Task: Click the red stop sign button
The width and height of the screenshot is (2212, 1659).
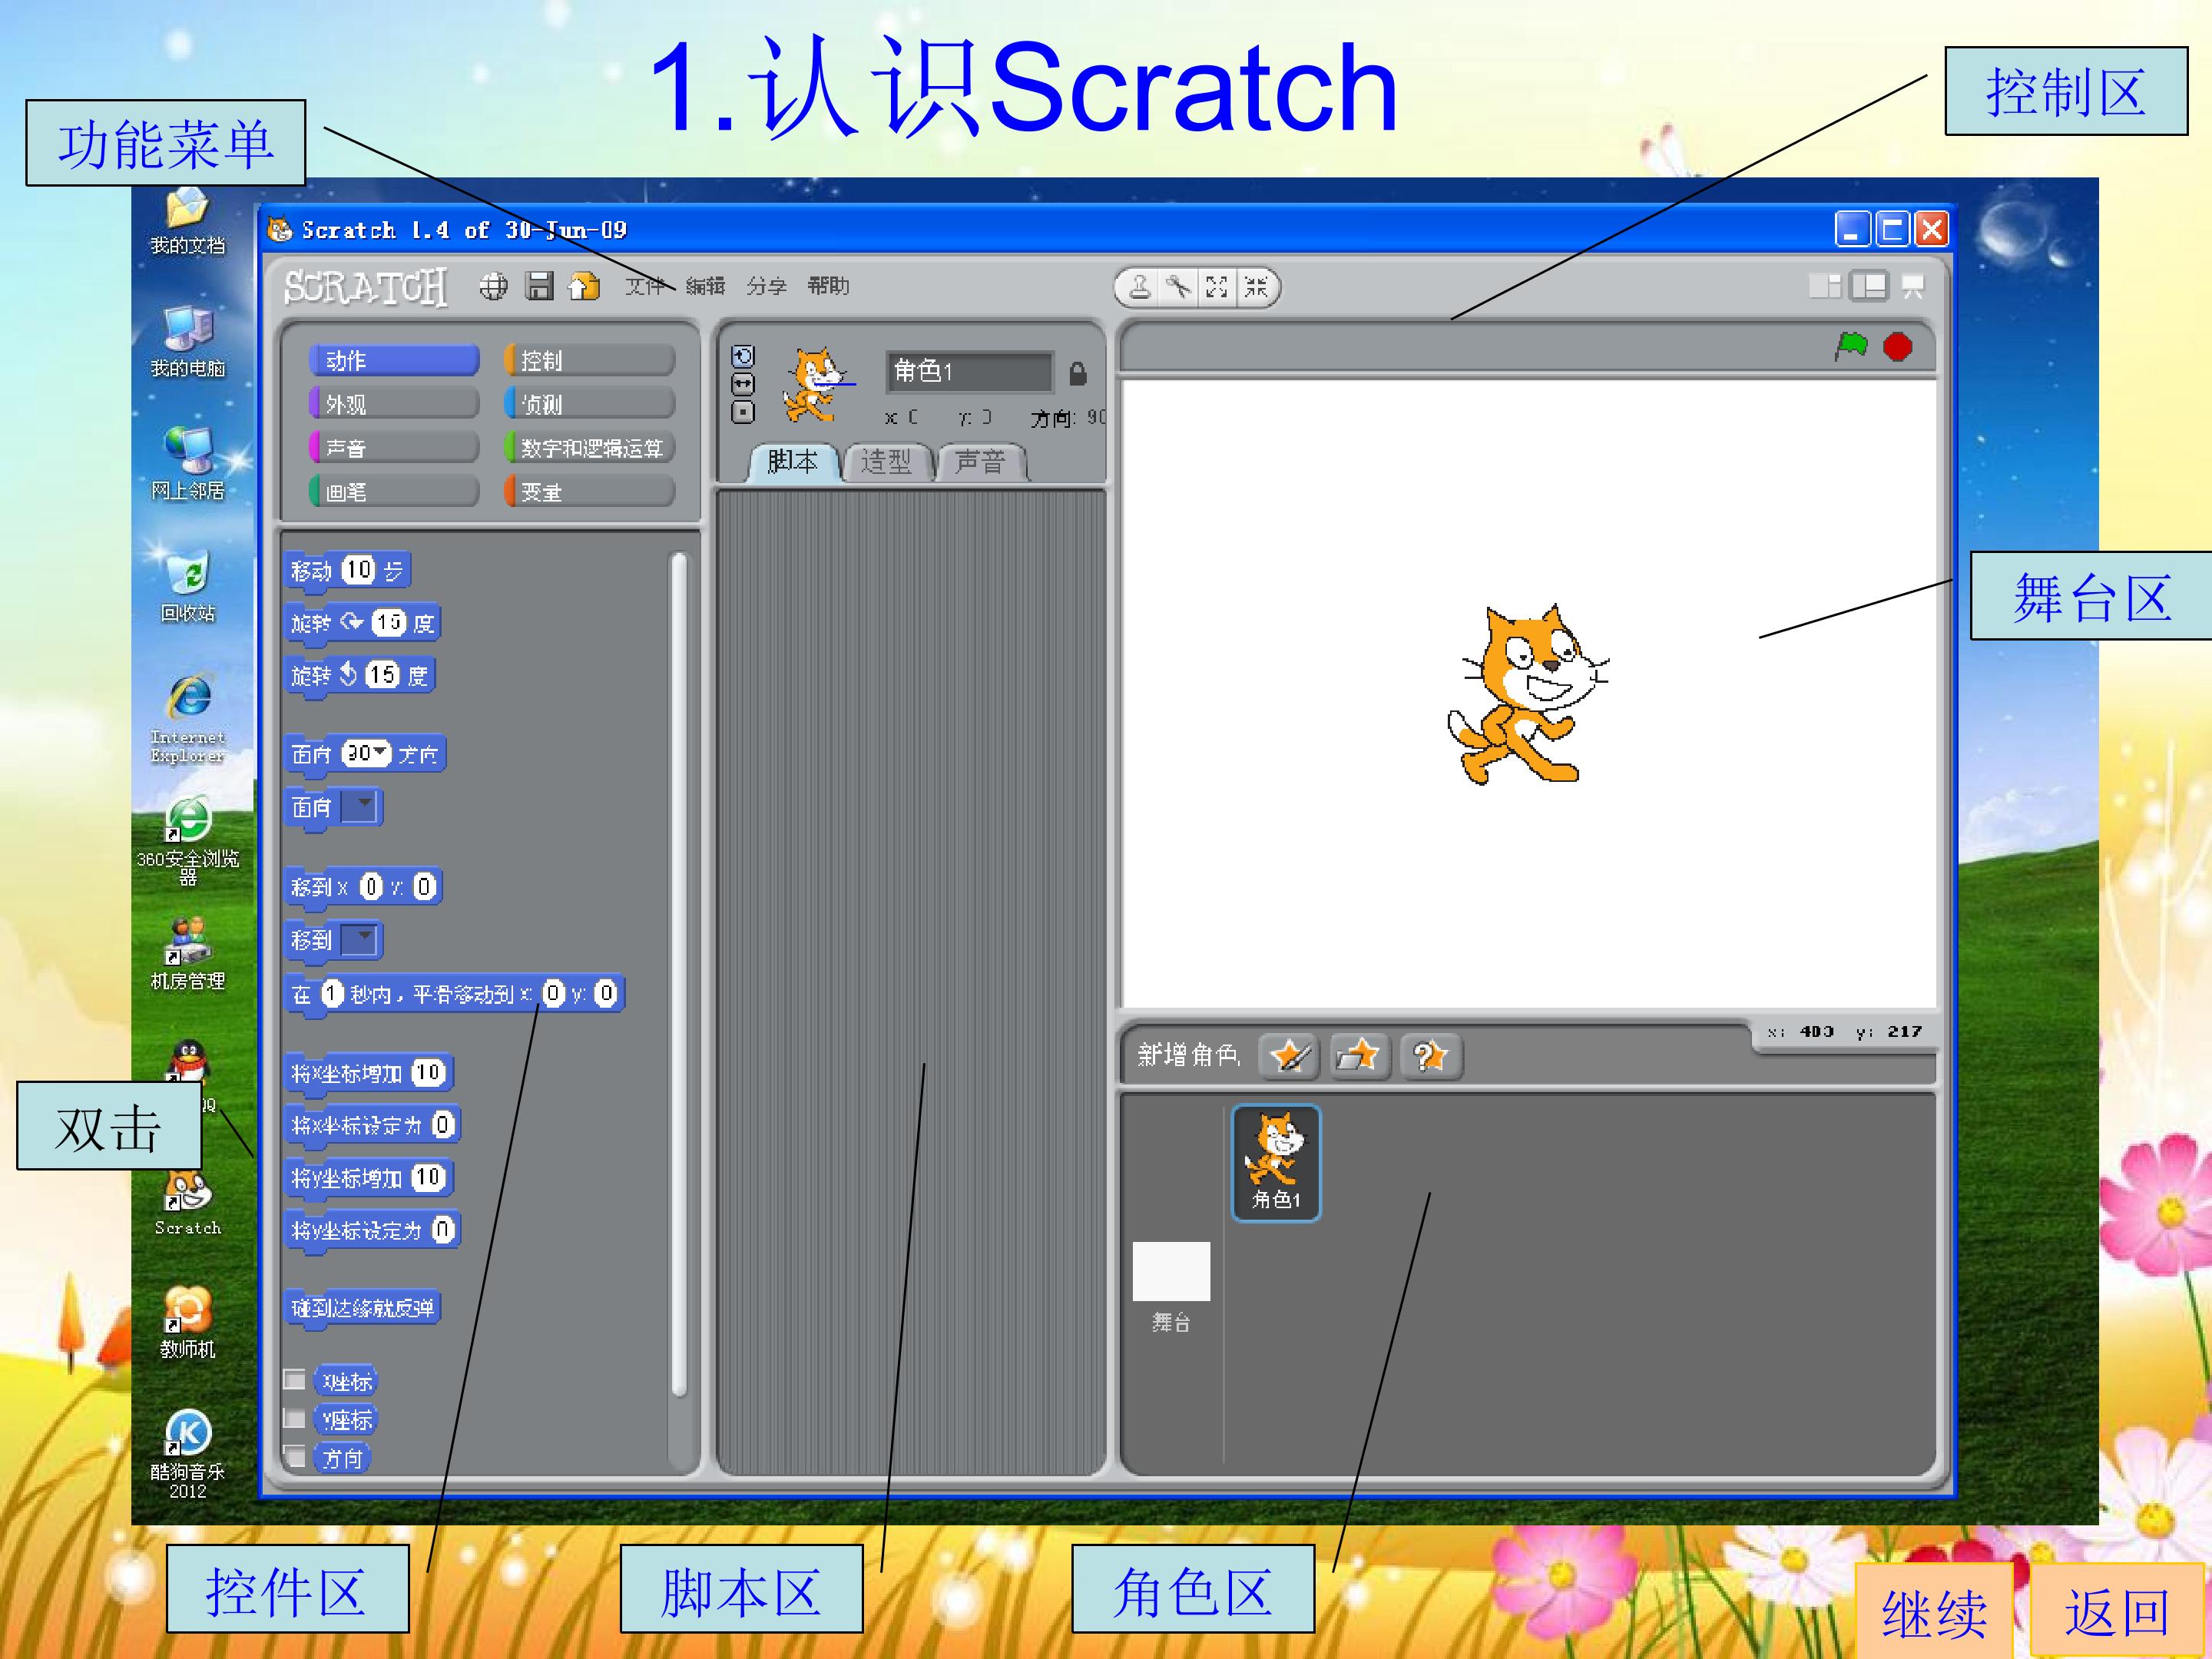Action: (1897, 347)
